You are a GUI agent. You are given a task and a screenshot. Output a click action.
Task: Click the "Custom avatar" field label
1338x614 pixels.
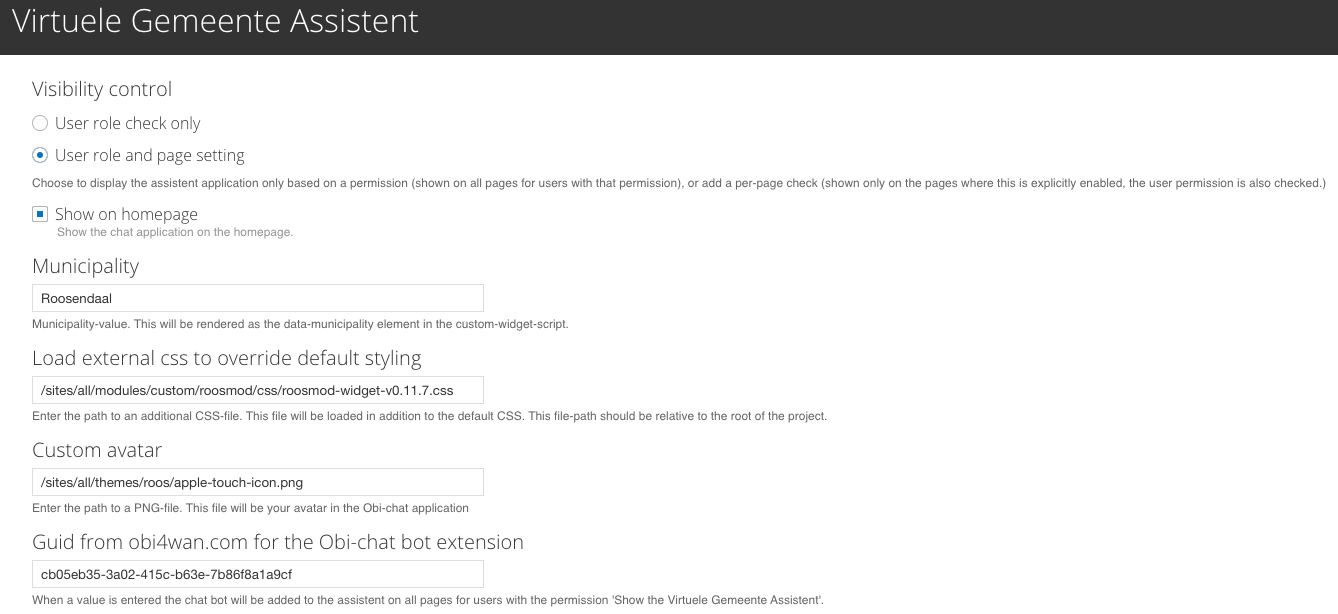tap(97, 450)
